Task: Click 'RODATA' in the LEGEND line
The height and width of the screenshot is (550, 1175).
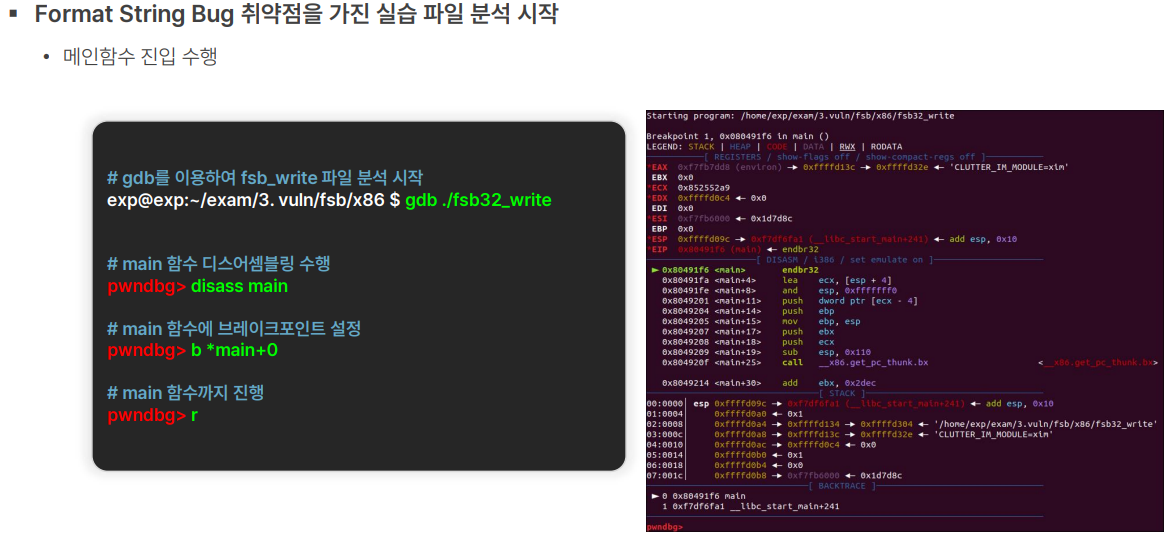Action: (886, 146)
